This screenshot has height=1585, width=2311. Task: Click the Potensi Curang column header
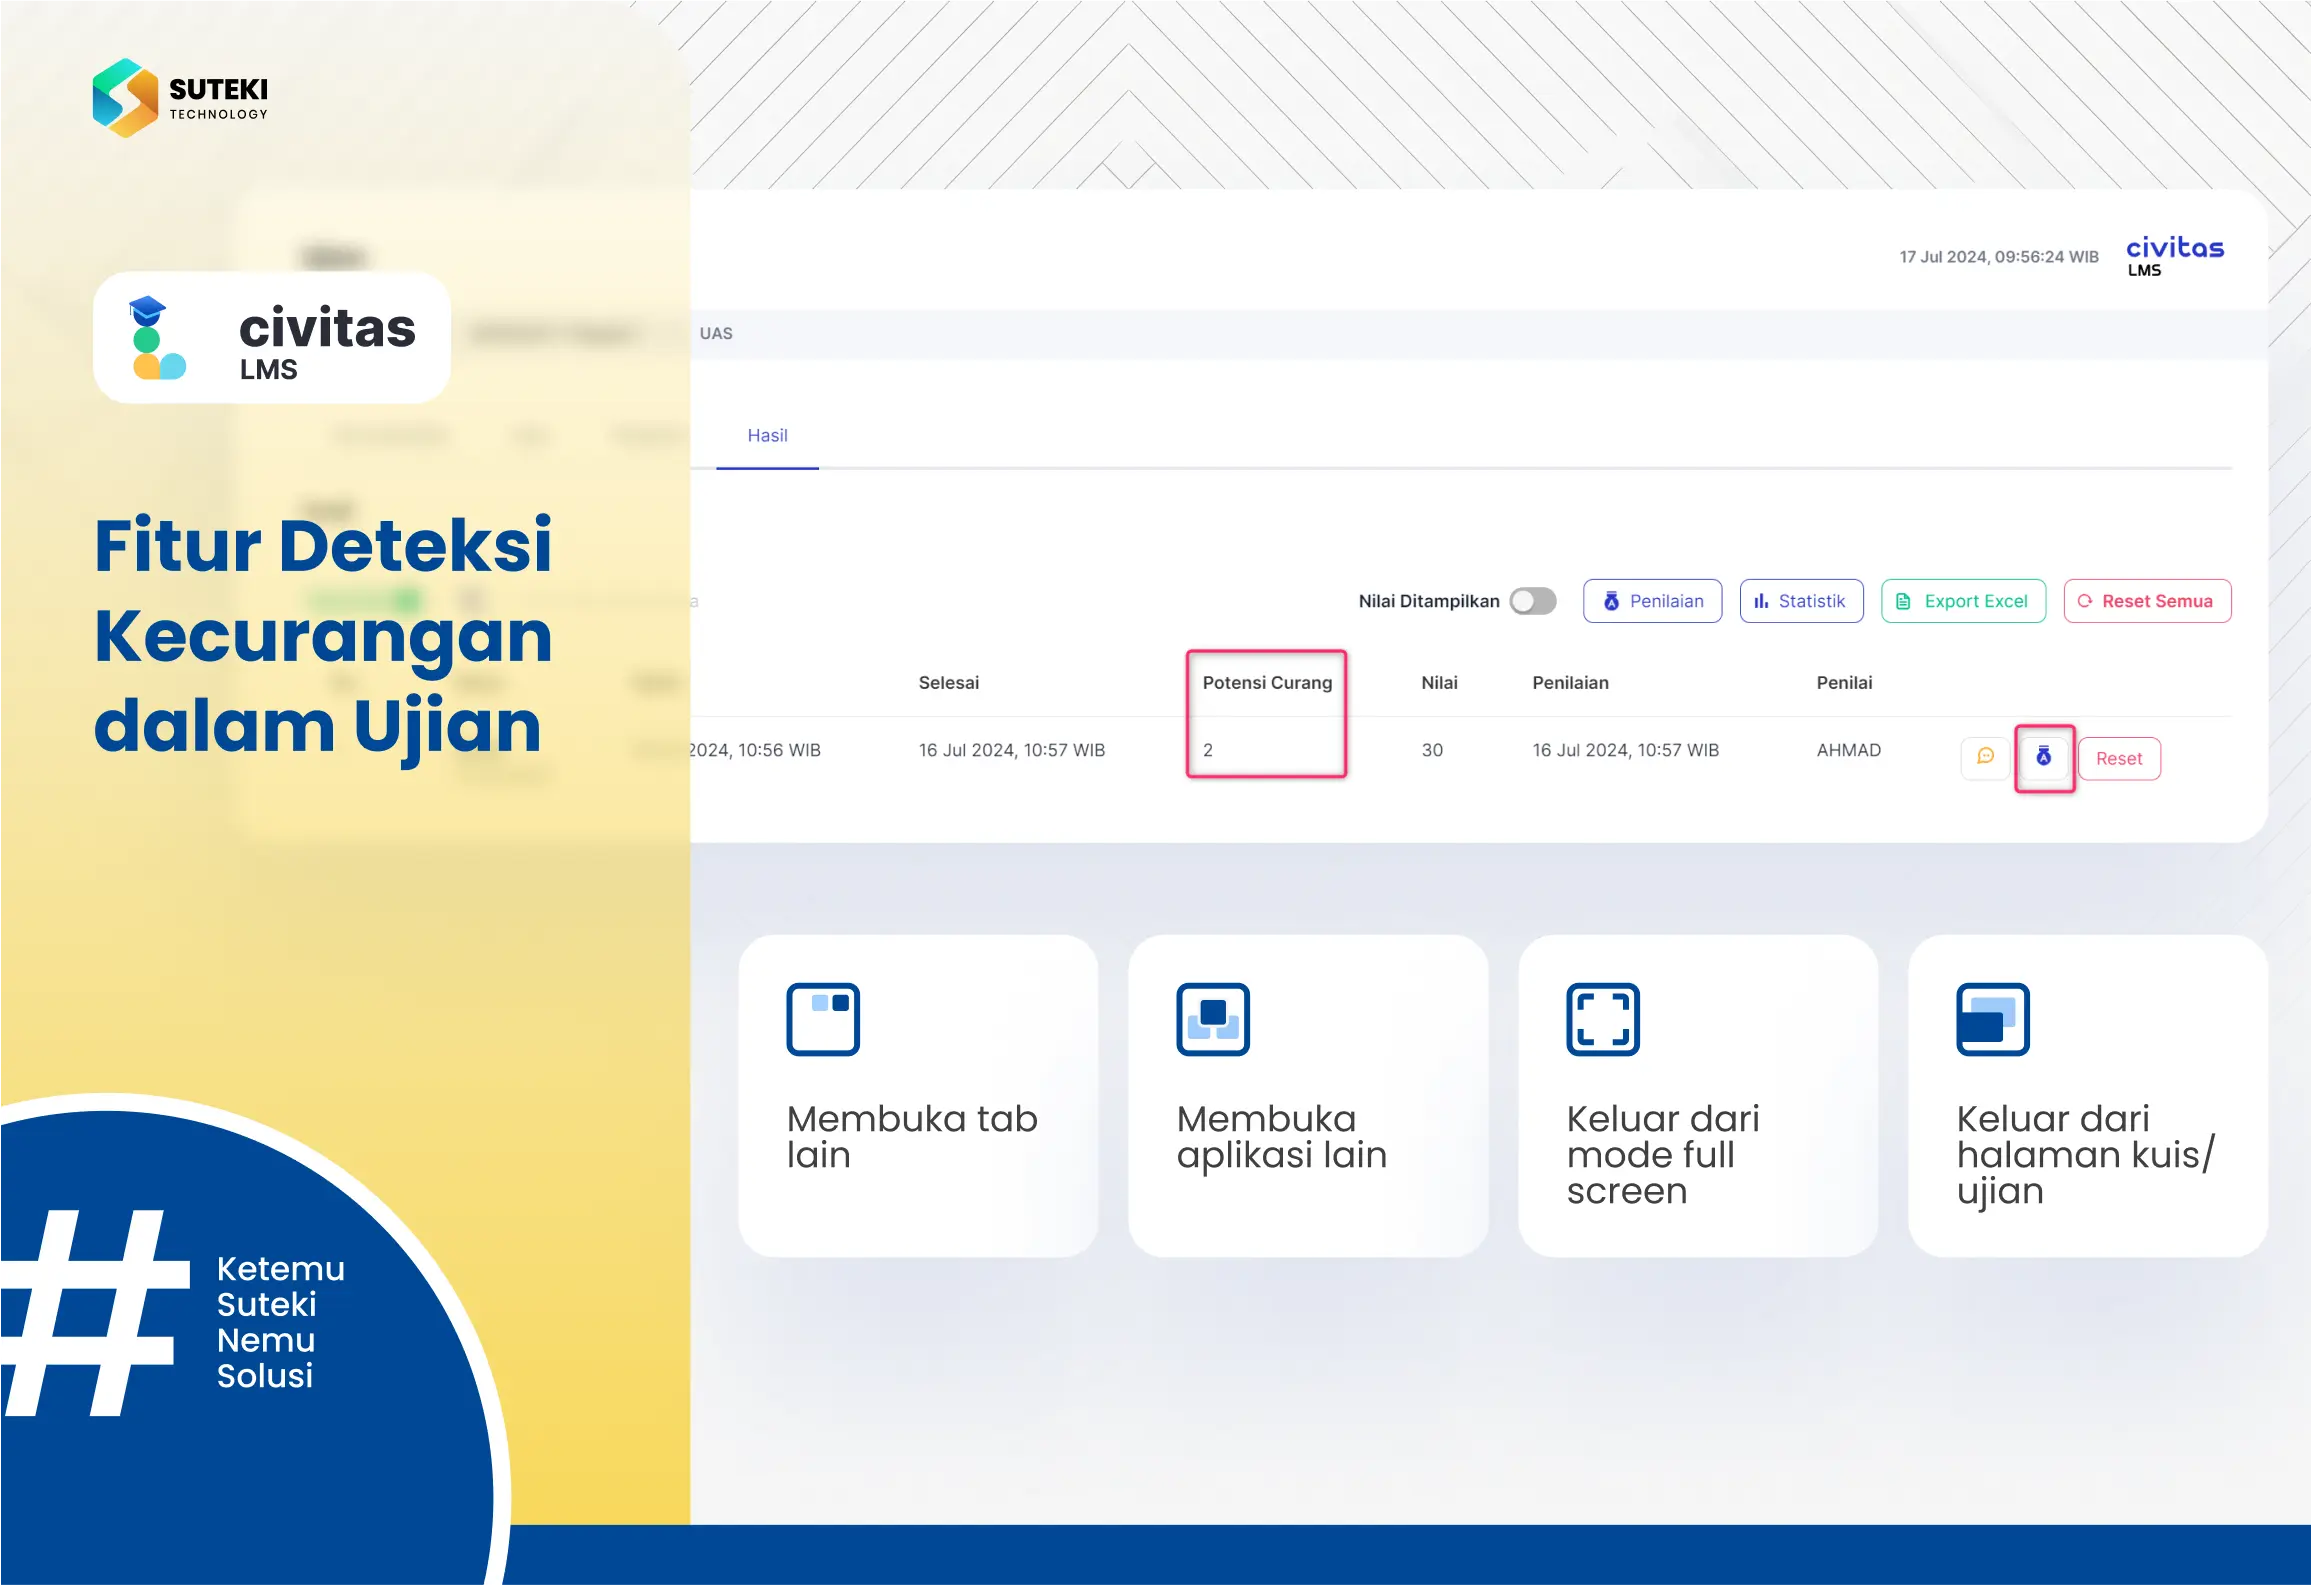click(x=1267, y=683)
